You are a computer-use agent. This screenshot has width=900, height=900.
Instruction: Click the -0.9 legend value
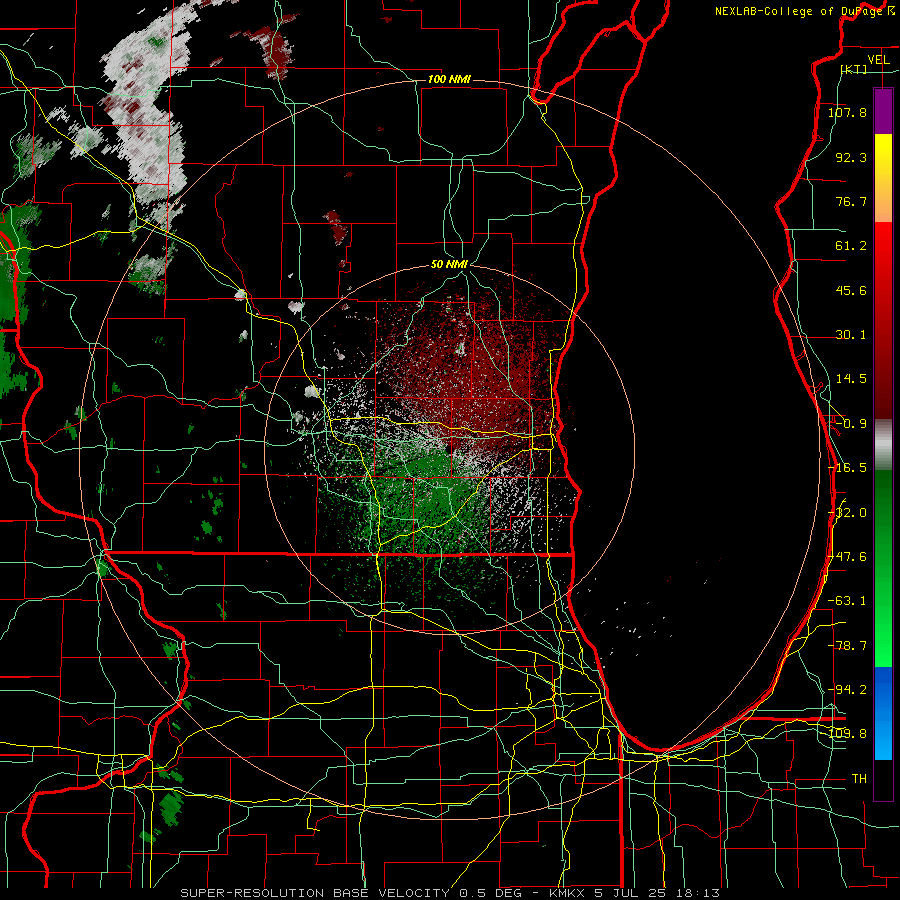851,424
